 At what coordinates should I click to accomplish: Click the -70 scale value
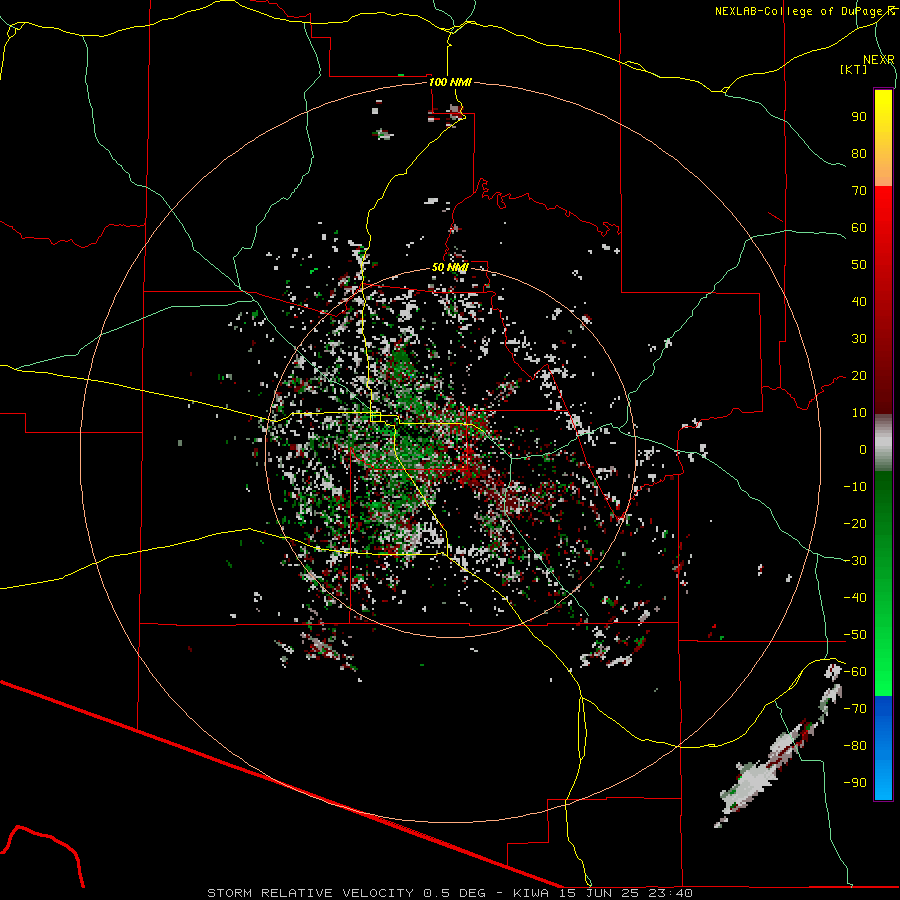[x=855, y=709]
